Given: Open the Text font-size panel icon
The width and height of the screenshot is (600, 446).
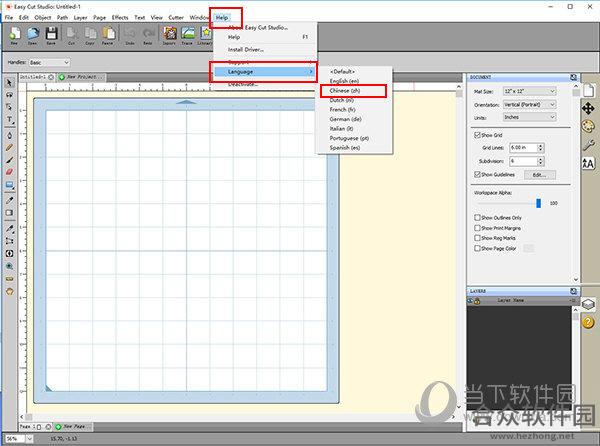Looking at the screenshot, I should [x=589, y=164].
